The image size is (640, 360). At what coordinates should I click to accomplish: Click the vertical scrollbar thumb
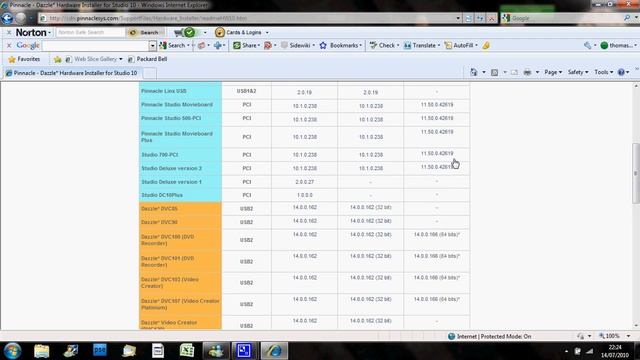[x=636, y=173]
